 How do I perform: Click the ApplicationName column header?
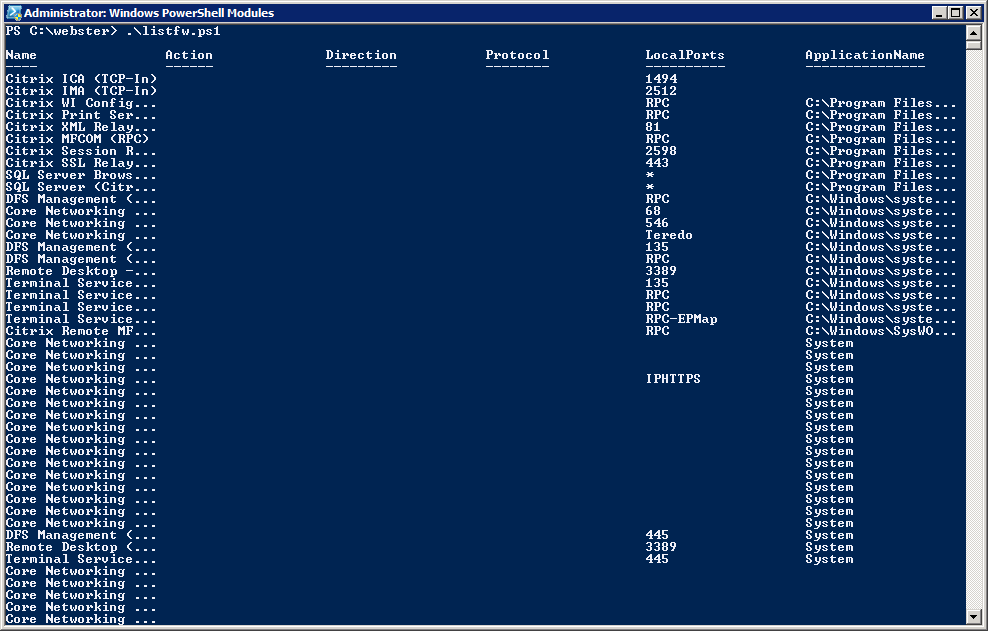click(x=865, y=55)
